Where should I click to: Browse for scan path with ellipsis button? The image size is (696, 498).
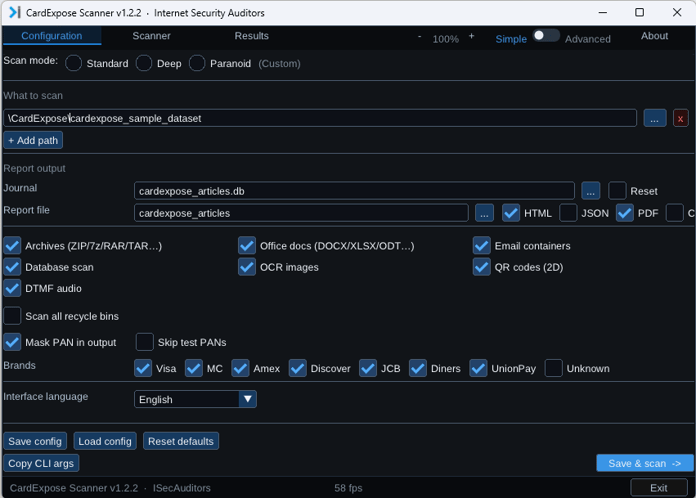[654, 119]
